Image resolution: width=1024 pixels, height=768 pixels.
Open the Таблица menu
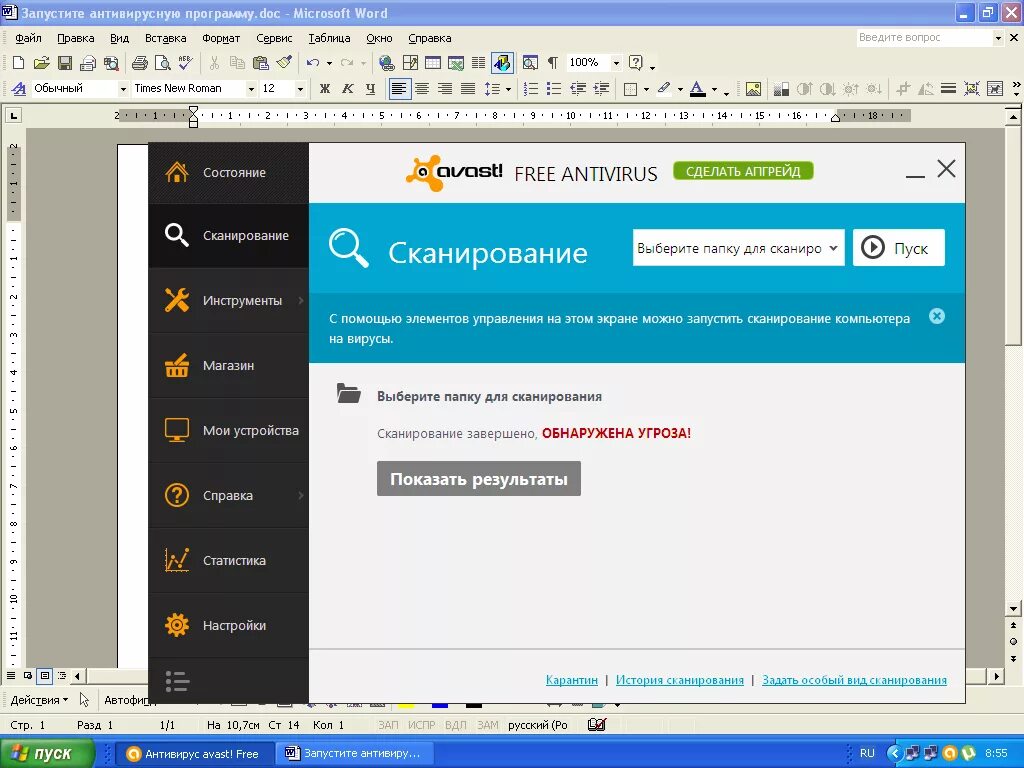(329, 38)
